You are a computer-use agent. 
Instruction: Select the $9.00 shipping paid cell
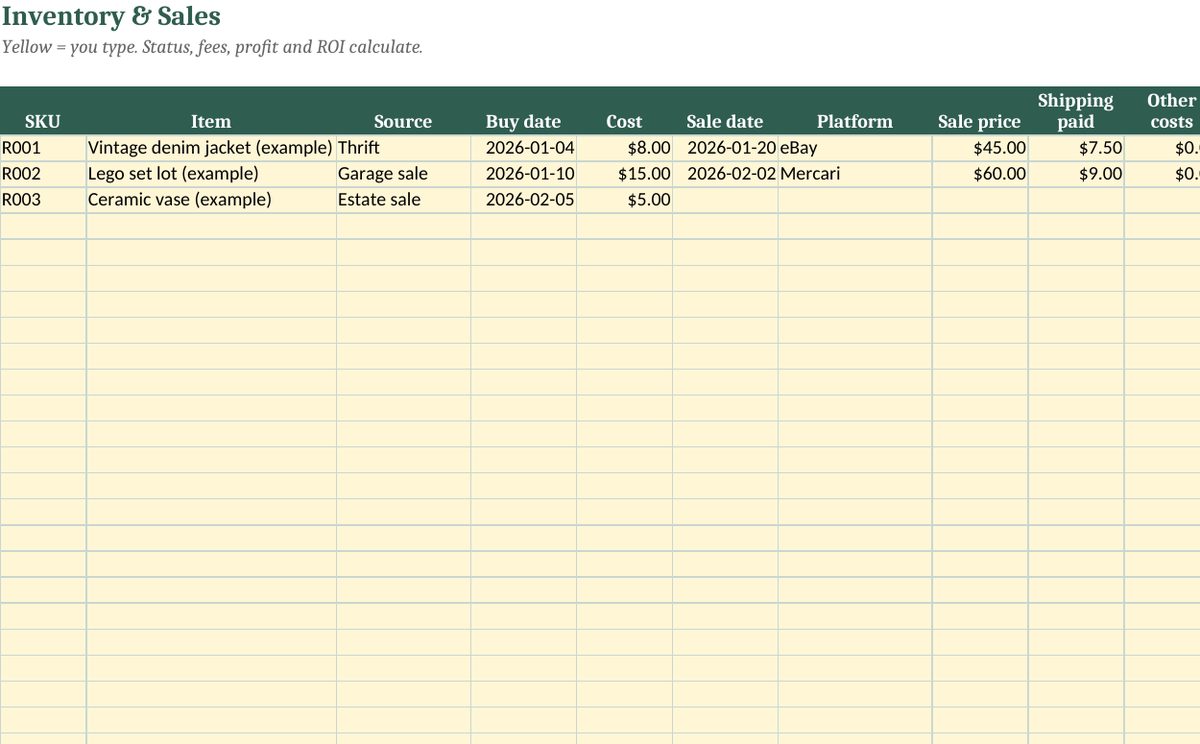coord(1076,174)
